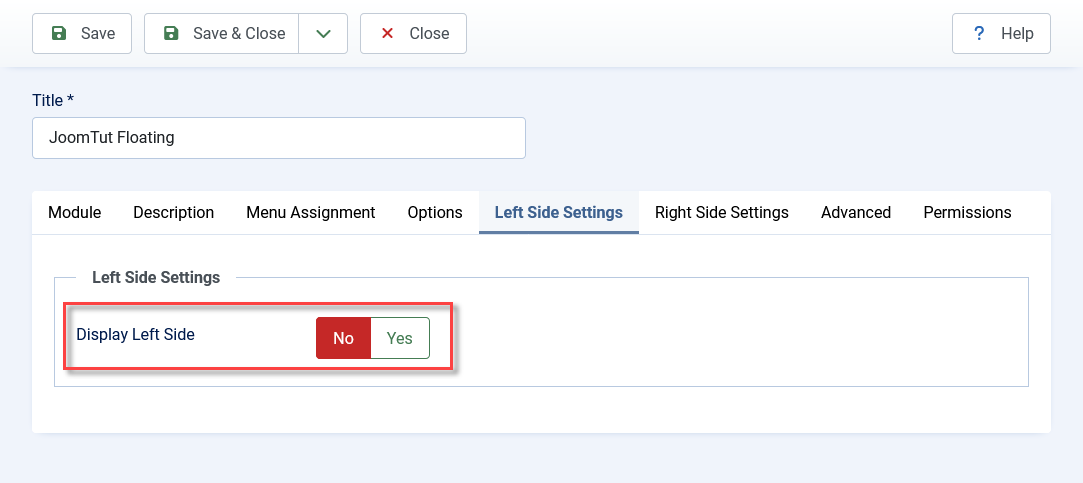This screenshot has height=483, width=1083.
Task: Click the Save & Close button text
Action: [239, 33]
